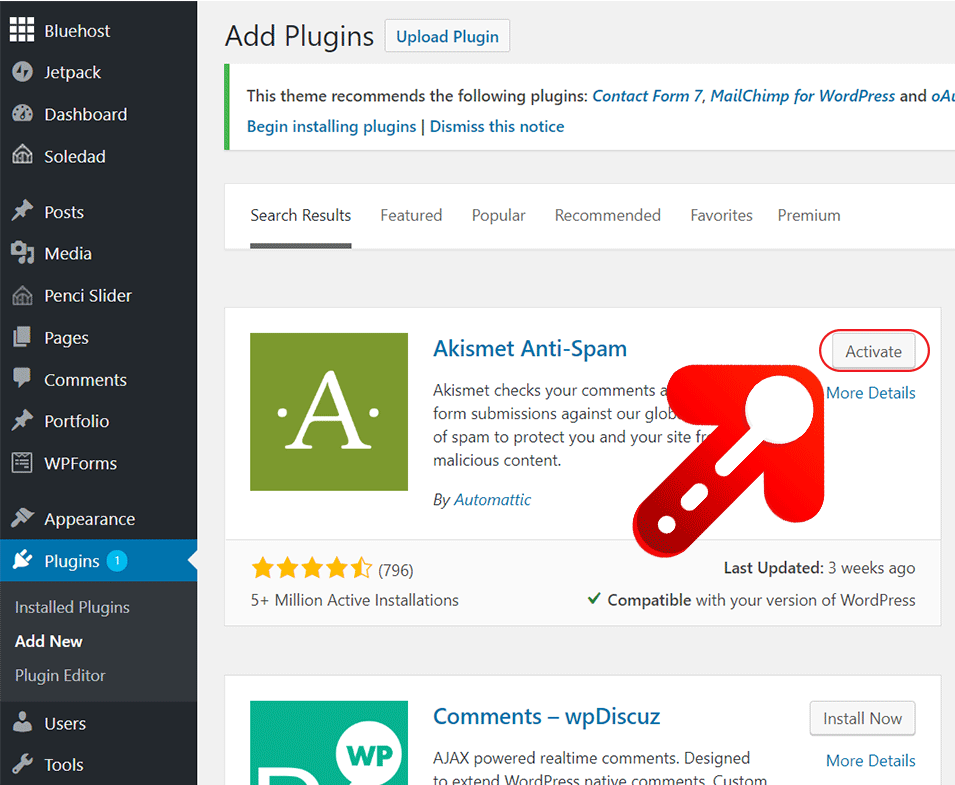This screenshot has height=785, width=955.
Task: Click the Posts pushpin icon
Action: (x=23, y=211)
